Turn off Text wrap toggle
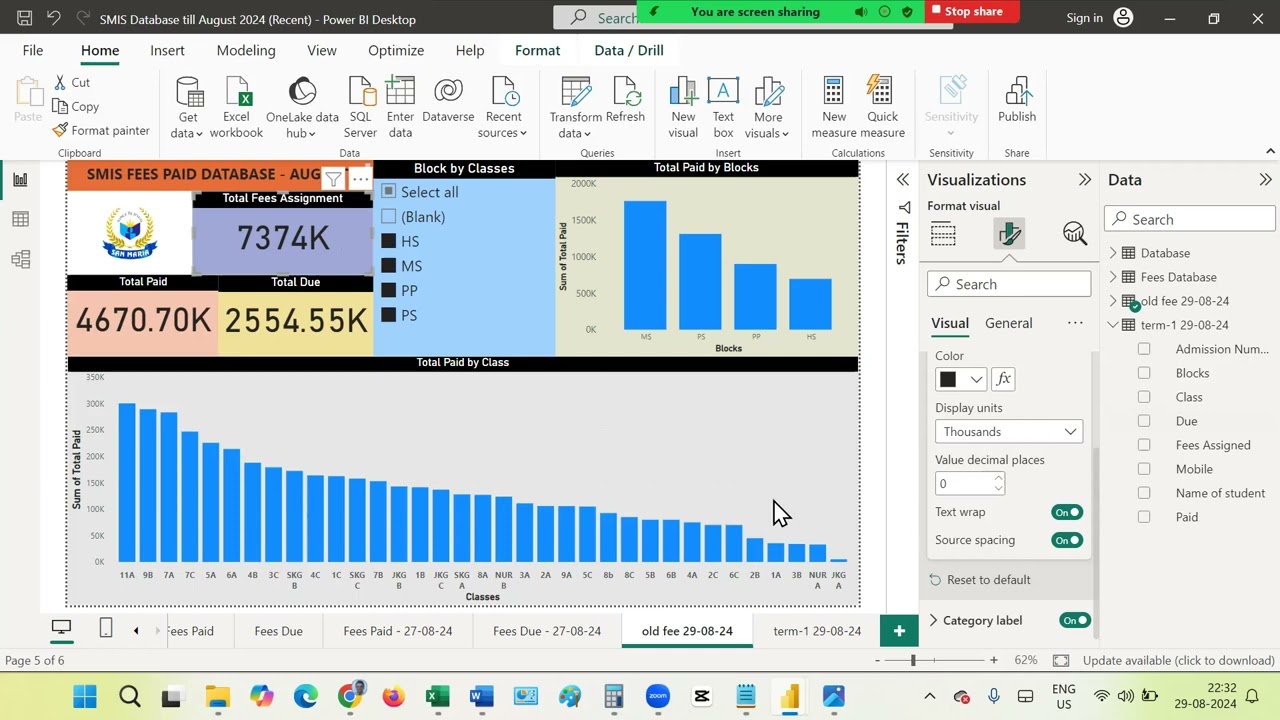 point(1067,512)
